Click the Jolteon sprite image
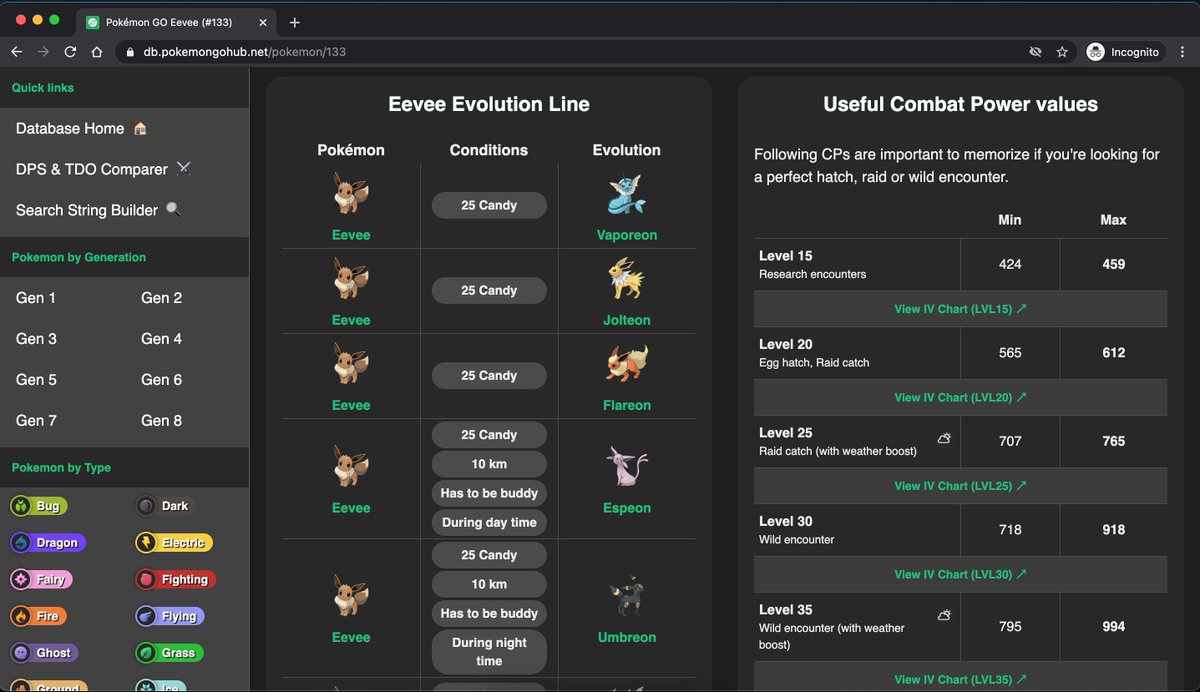 [627, 279]
